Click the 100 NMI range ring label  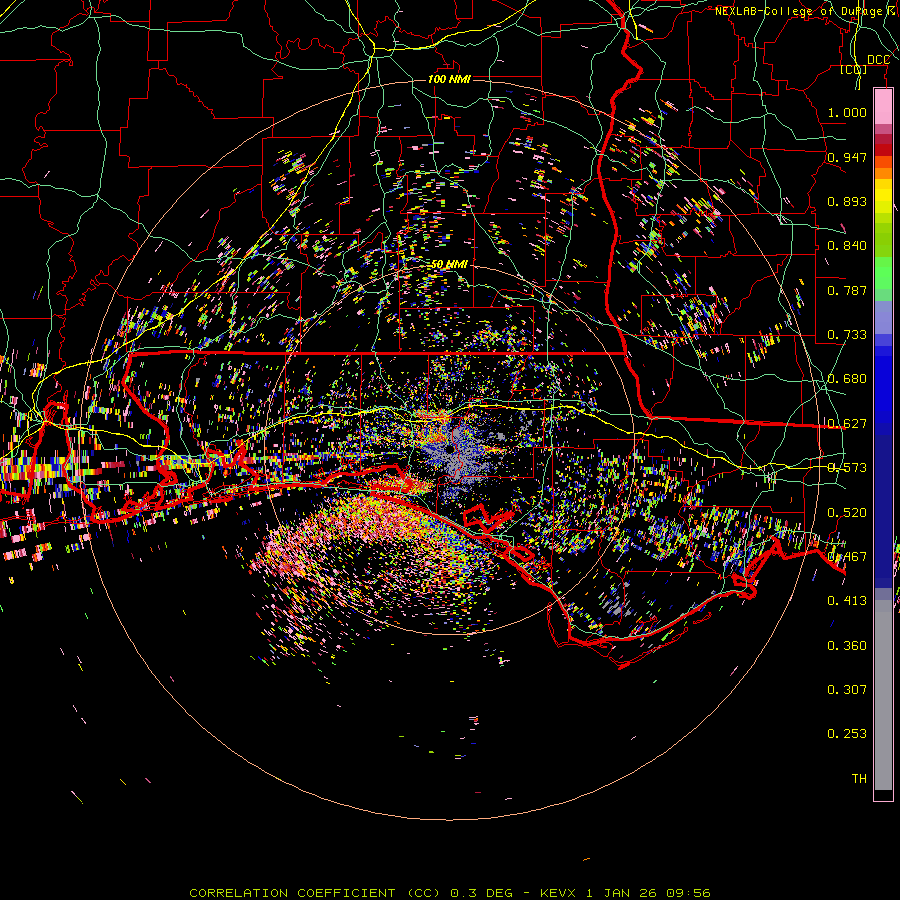point(449,79)
